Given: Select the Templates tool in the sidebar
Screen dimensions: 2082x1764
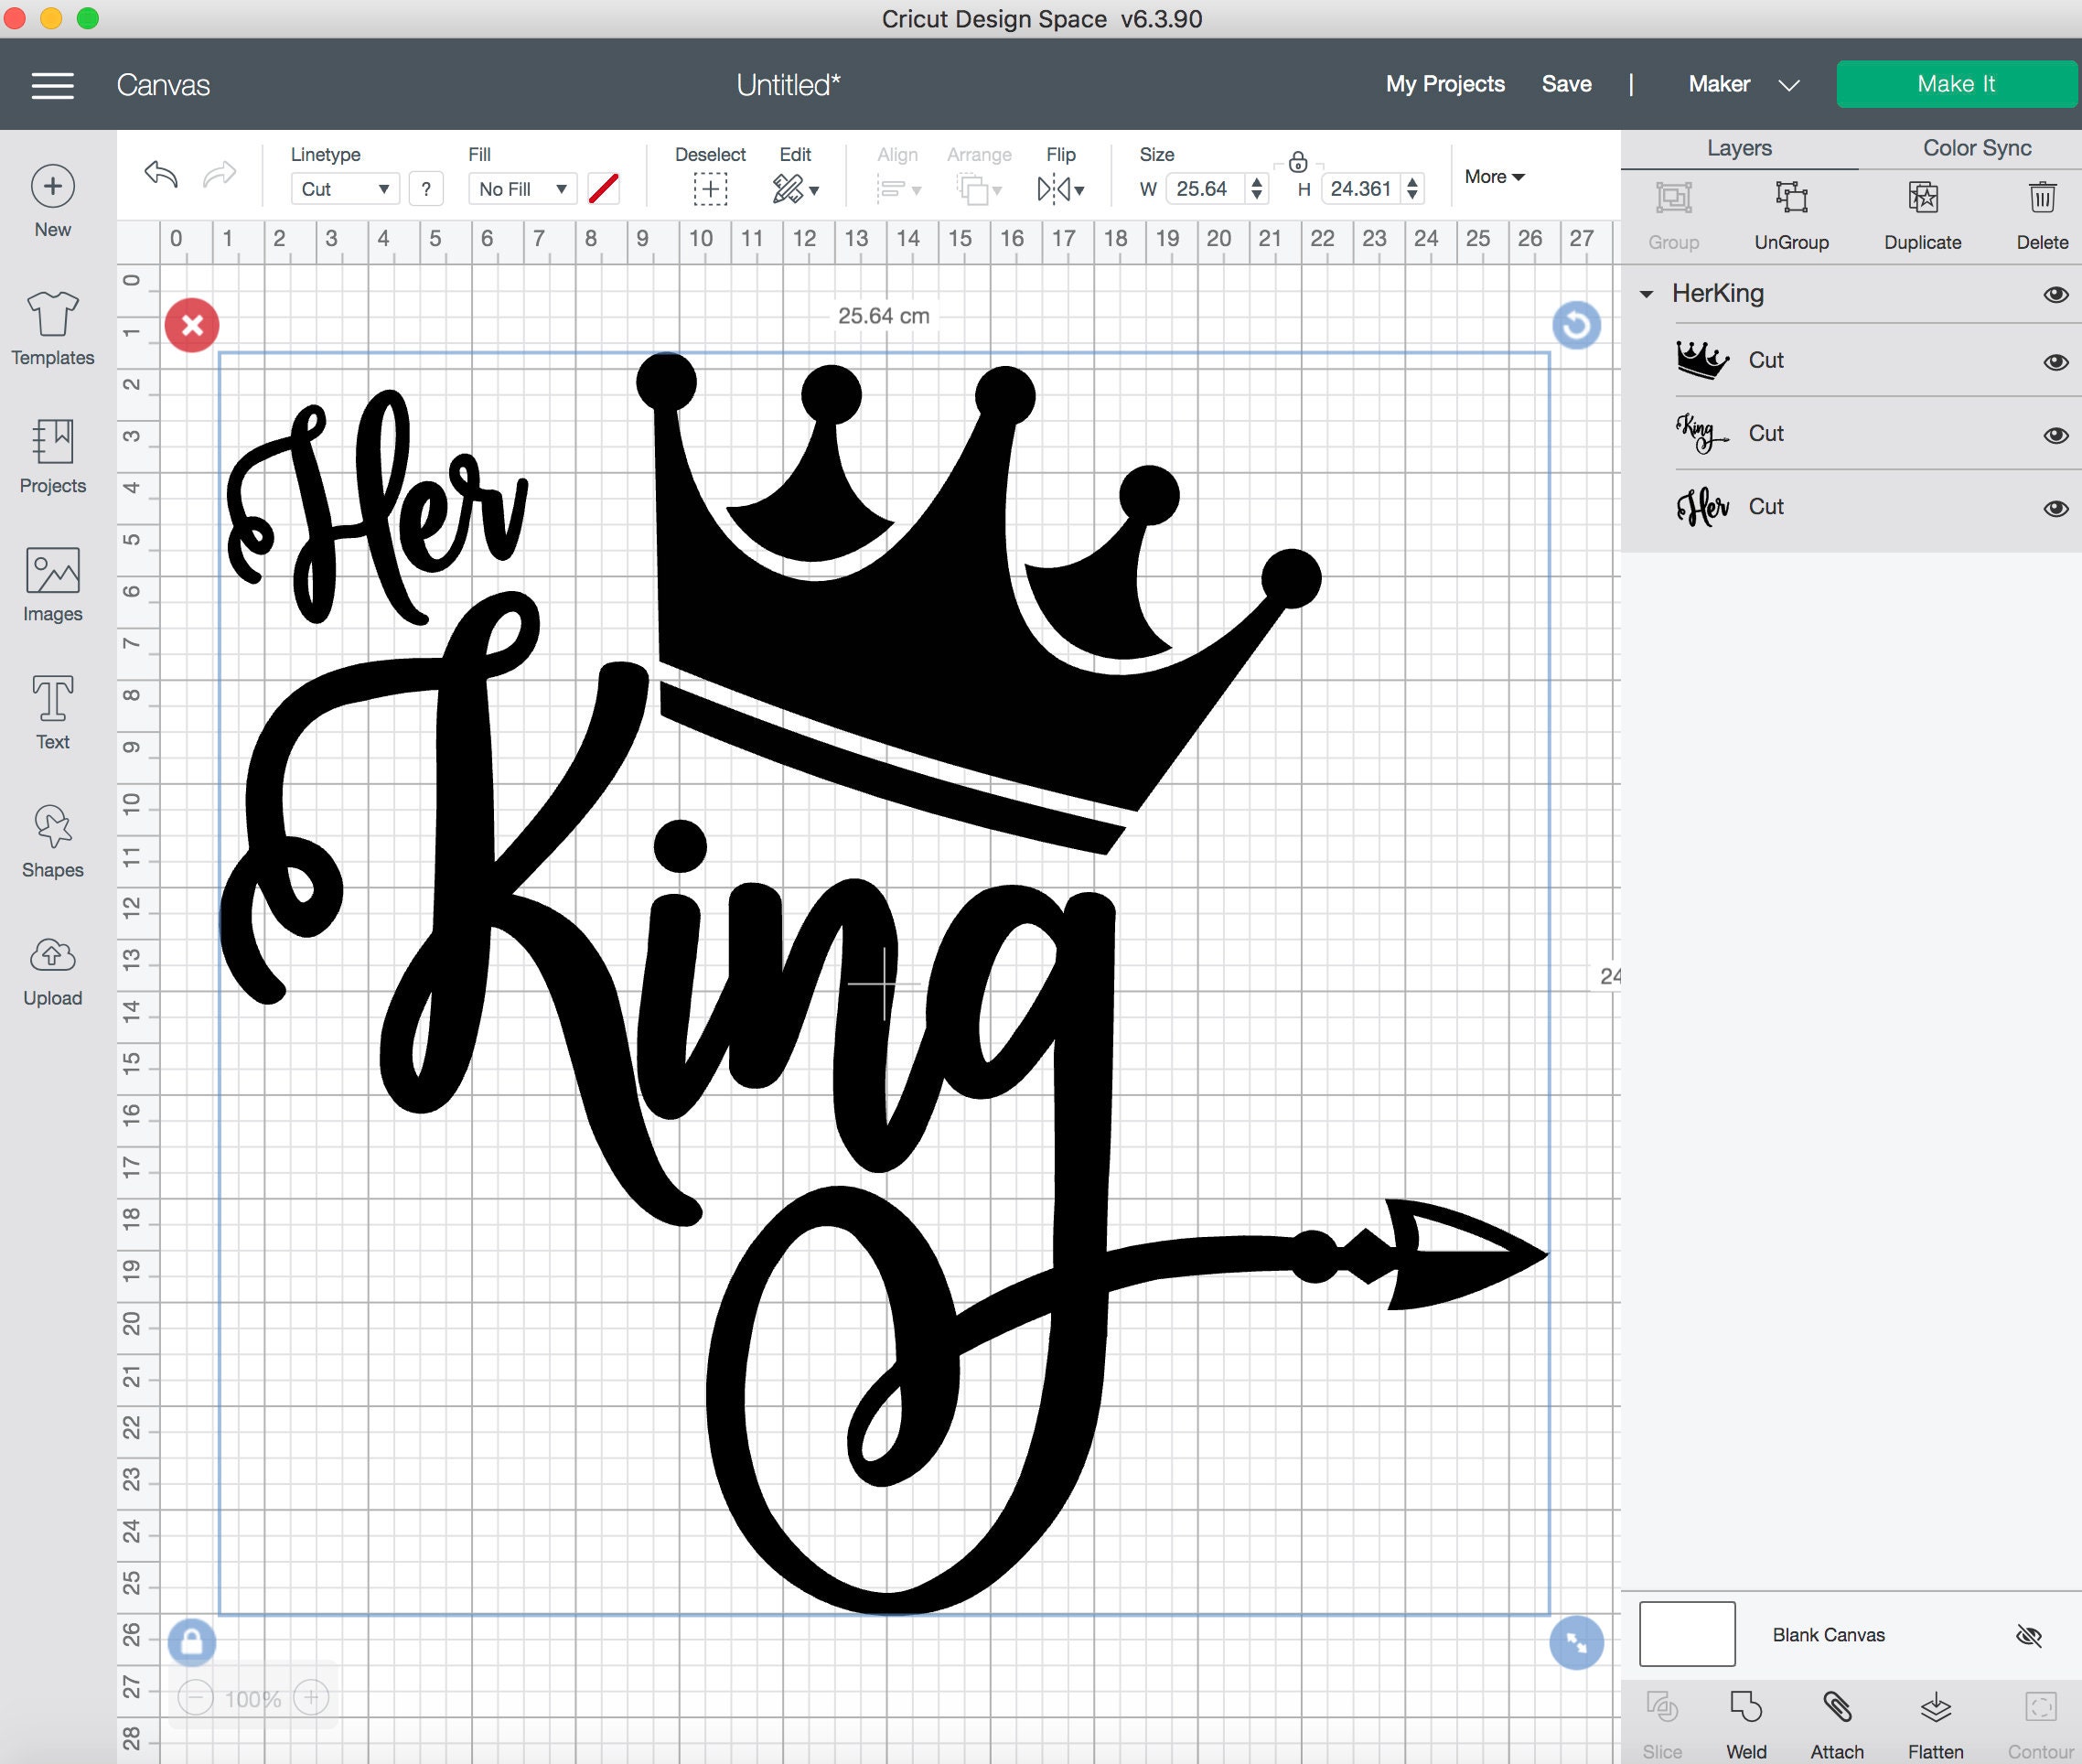Looking at the screenshot, I should pyautogui.click(x=52, y=326).
